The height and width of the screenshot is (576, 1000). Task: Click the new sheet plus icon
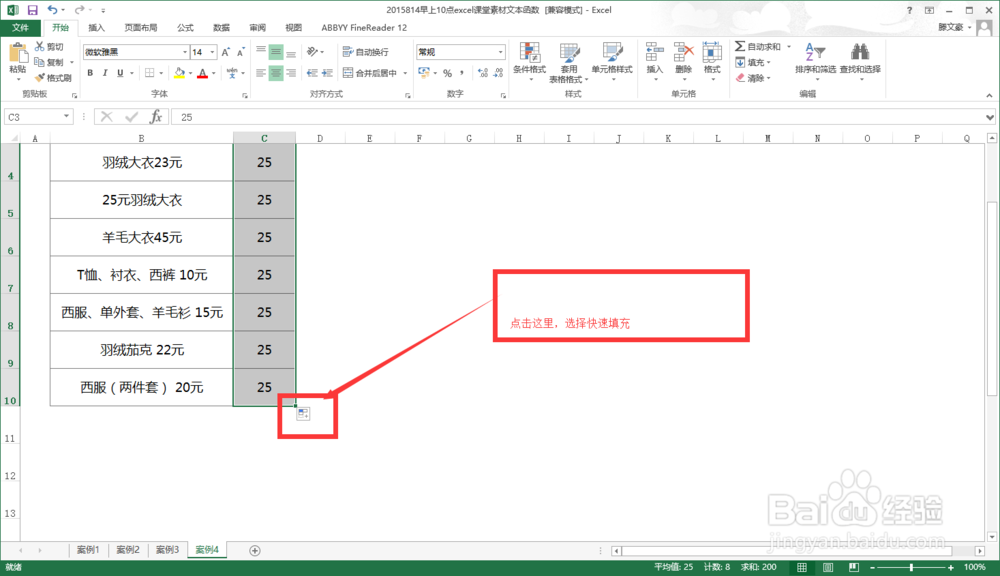click(254, 550)
